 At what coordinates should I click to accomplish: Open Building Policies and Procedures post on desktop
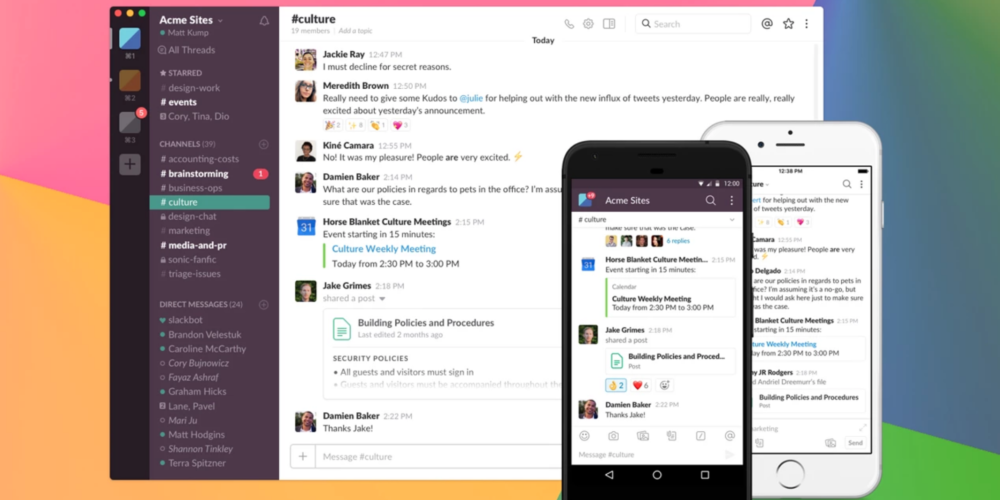coord(426,323)
